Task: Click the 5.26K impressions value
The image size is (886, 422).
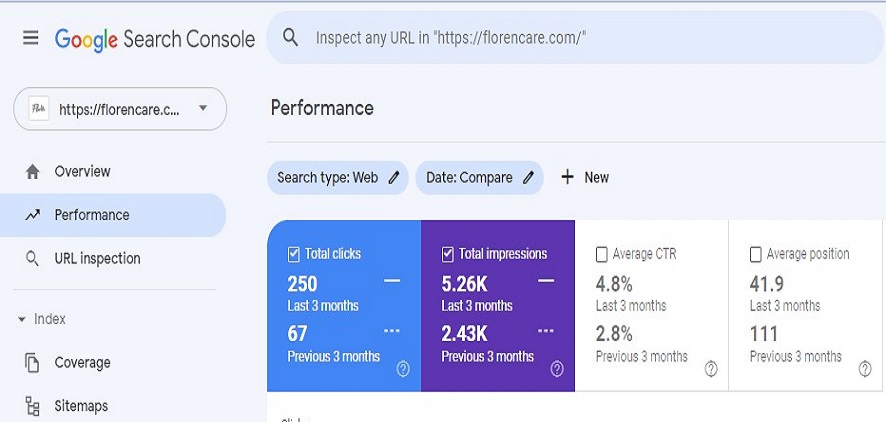Action: pos(464,284)
